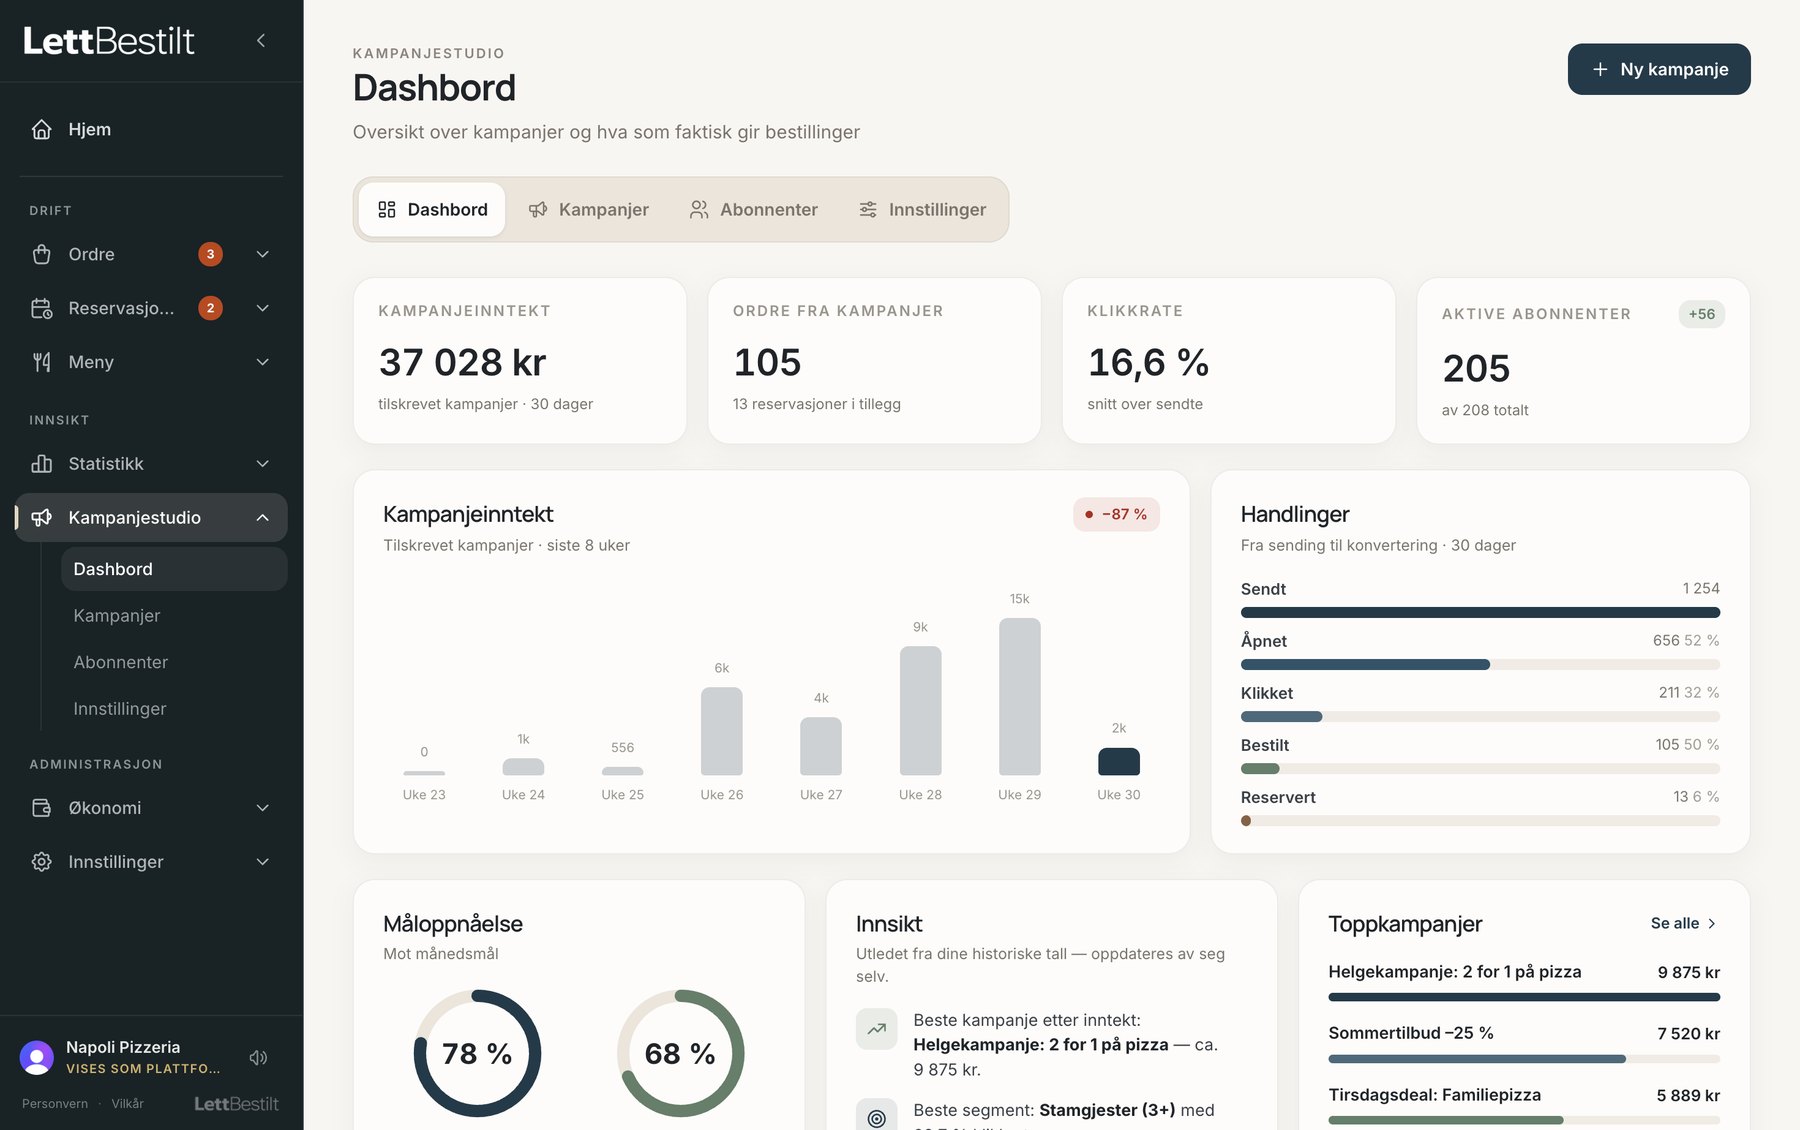Click the LettBestilt logo in the sidebar

[109, 41]
